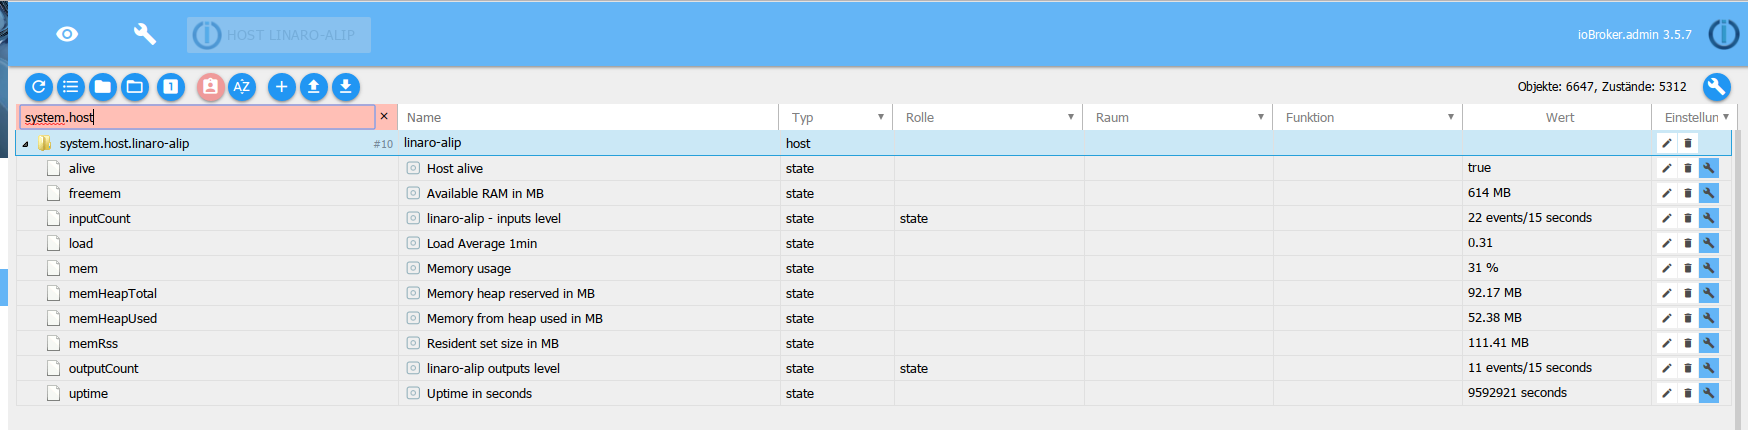Click the Wert column header
Viewport: 1748px width, 430px height.
(1559, 117)
